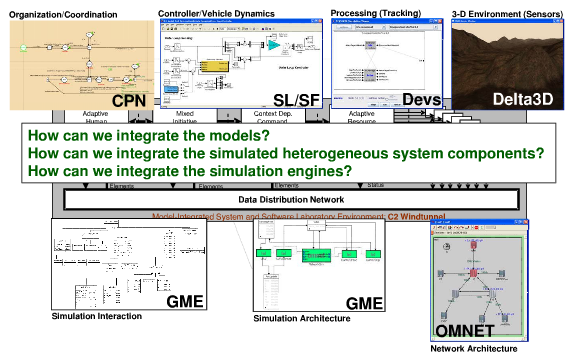
Task: Select the central red router node in OMNET
Action: 473,273
